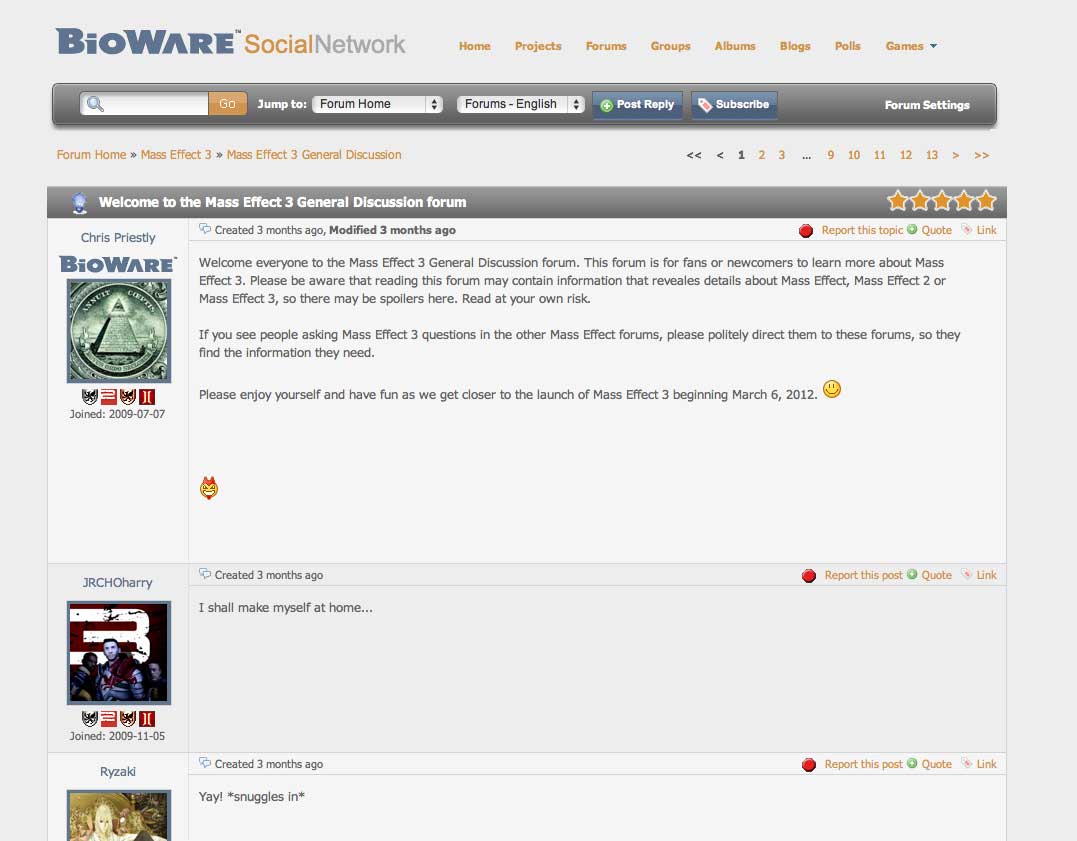Open the Blogs nav item
The width and height of the screenshot is (1077, 841).
795,46
